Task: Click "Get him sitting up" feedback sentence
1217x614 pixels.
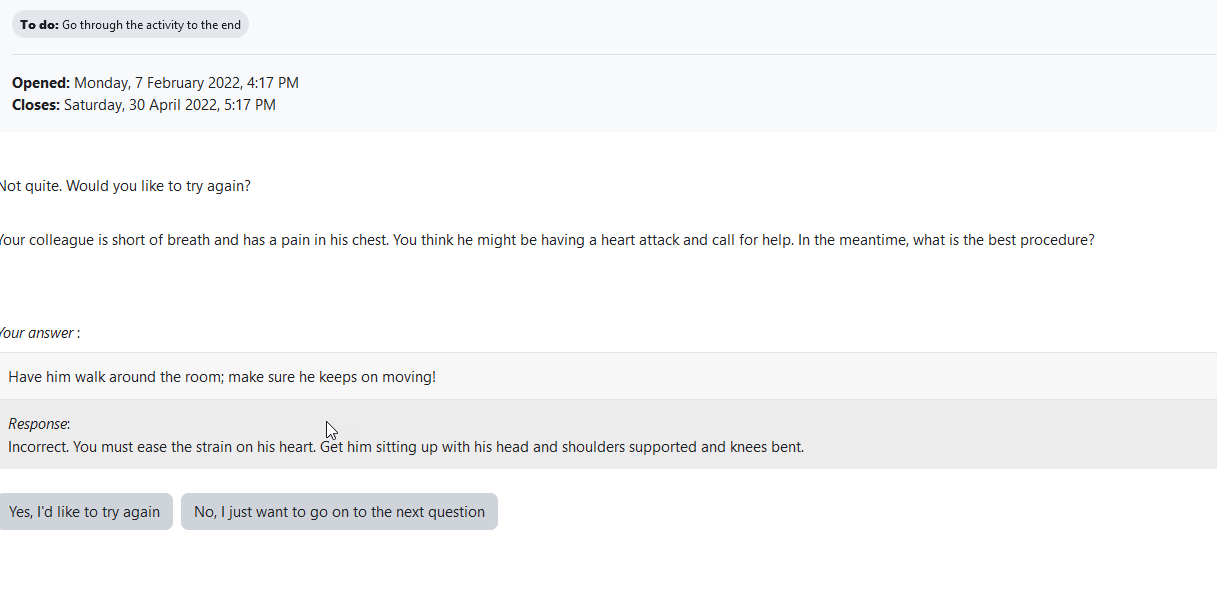Action: click(x=379, y=447)
